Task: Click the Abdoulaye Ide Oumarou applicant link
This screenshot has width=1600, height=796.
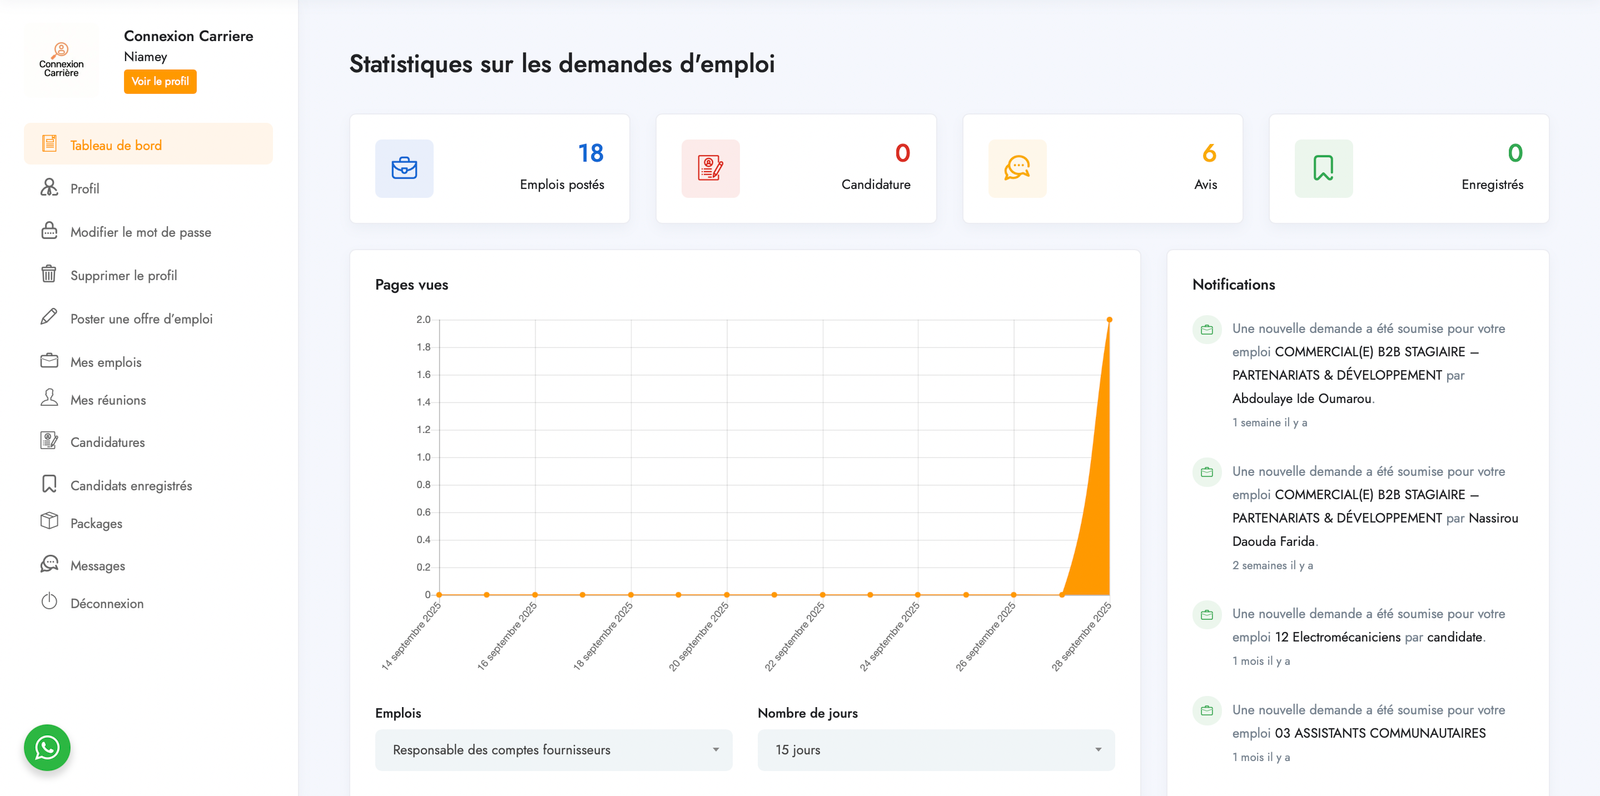Action: pyautogui.click(x=1301, y=398)
